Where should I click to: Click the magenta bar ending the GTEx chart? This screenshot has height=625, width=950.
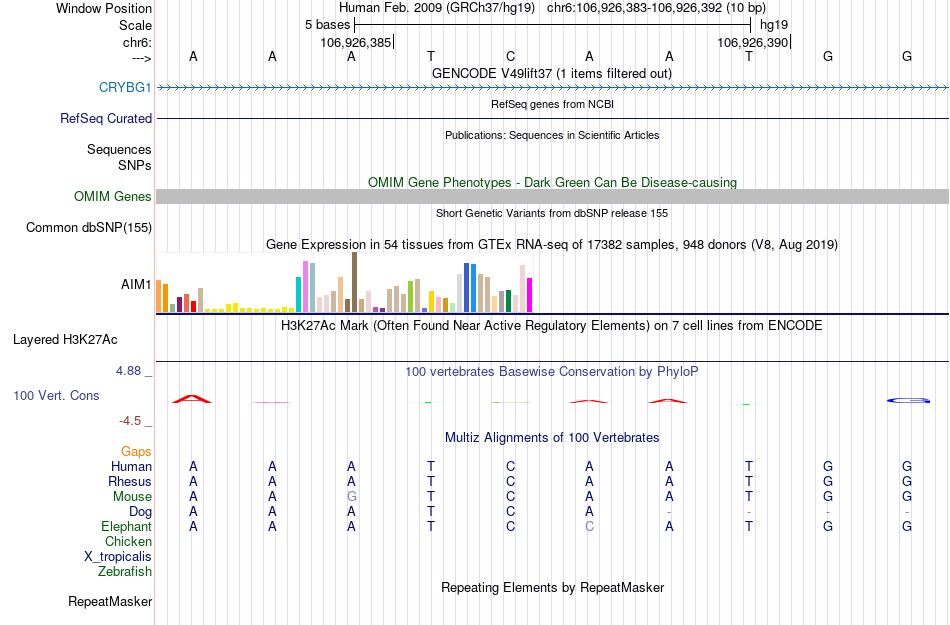(530, 295)
